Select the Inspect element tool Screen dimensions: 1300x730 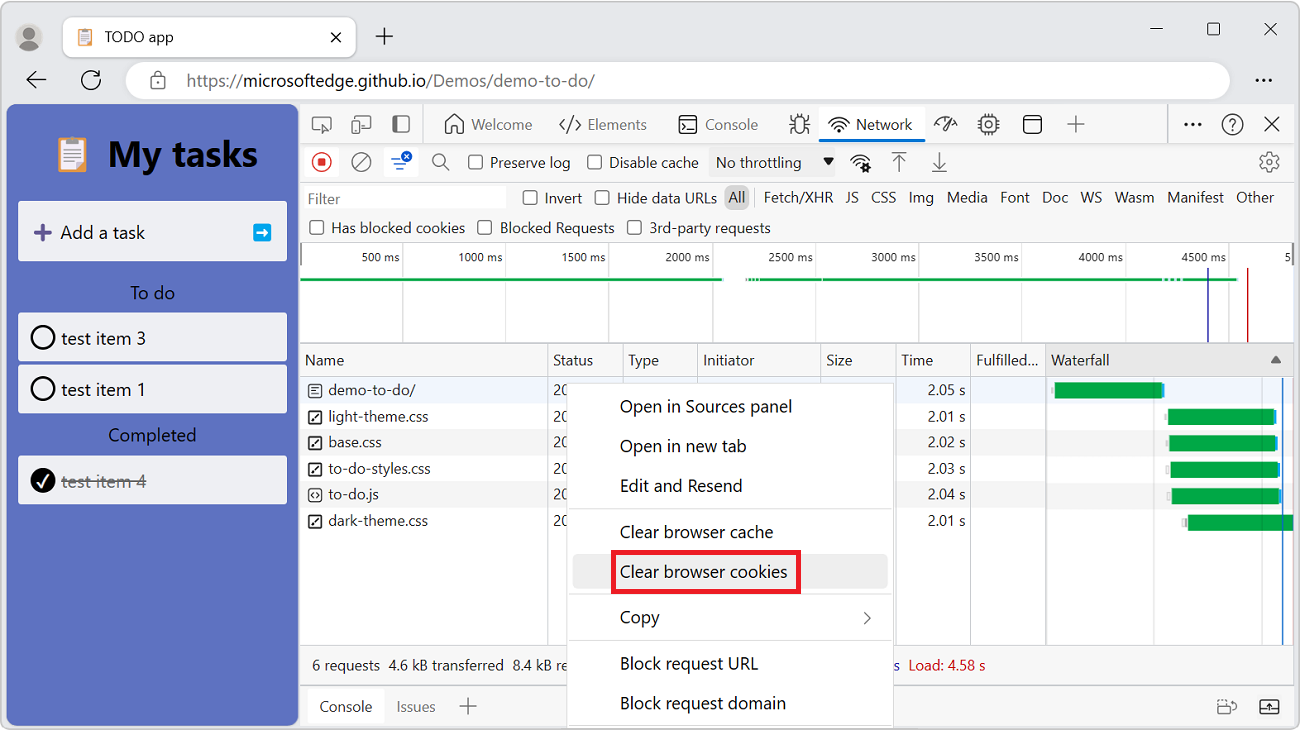pos(321,123)
